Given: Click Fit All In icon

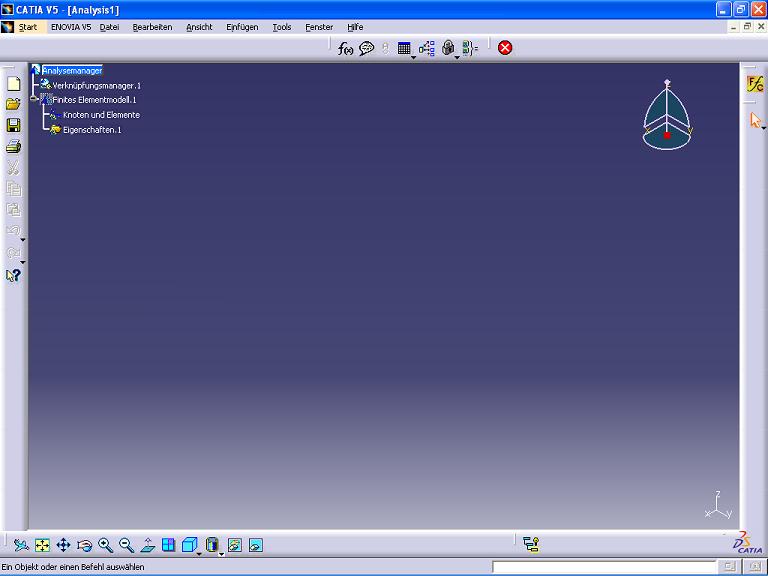Looking at the screenshot, I should coord(43,545).
